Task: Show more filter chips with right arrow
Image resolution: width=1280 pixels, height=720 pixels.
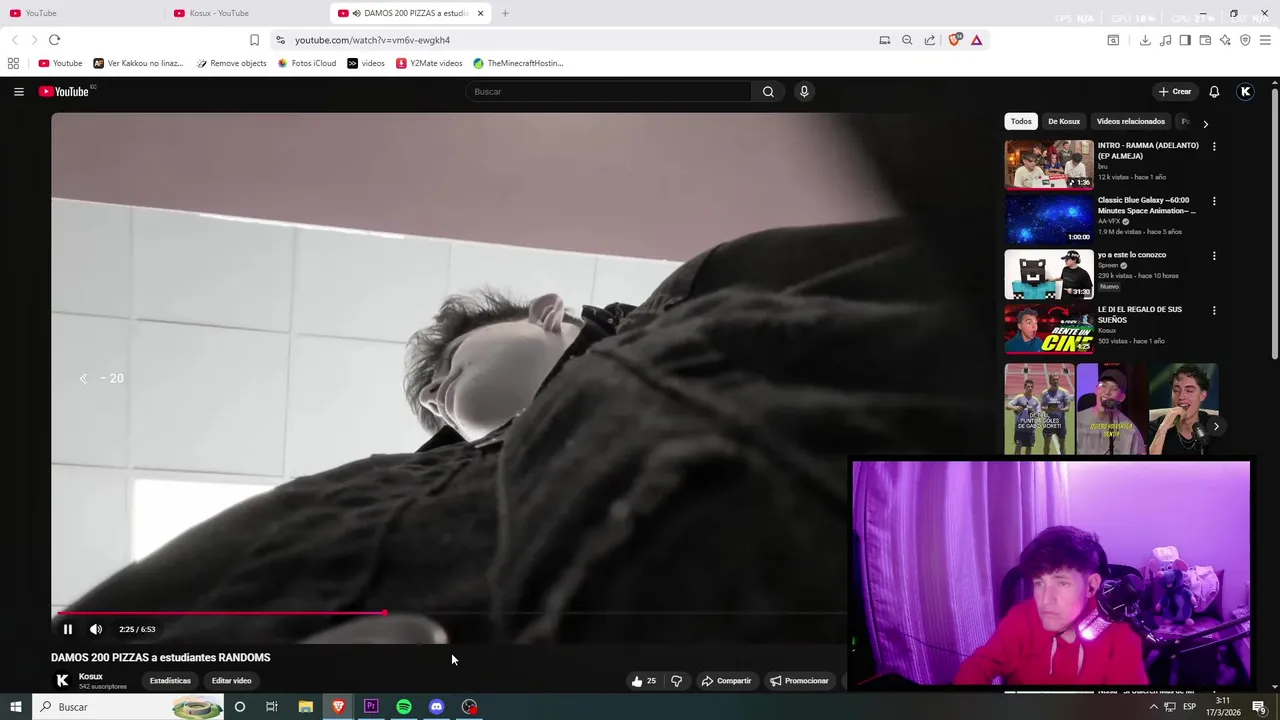Action: coord(1205,124)
